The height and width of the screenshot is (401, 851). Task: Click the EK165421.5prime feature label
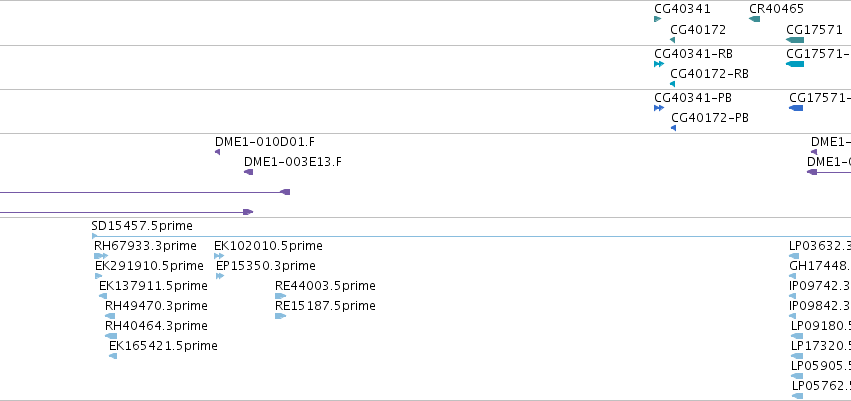point(163,346)
